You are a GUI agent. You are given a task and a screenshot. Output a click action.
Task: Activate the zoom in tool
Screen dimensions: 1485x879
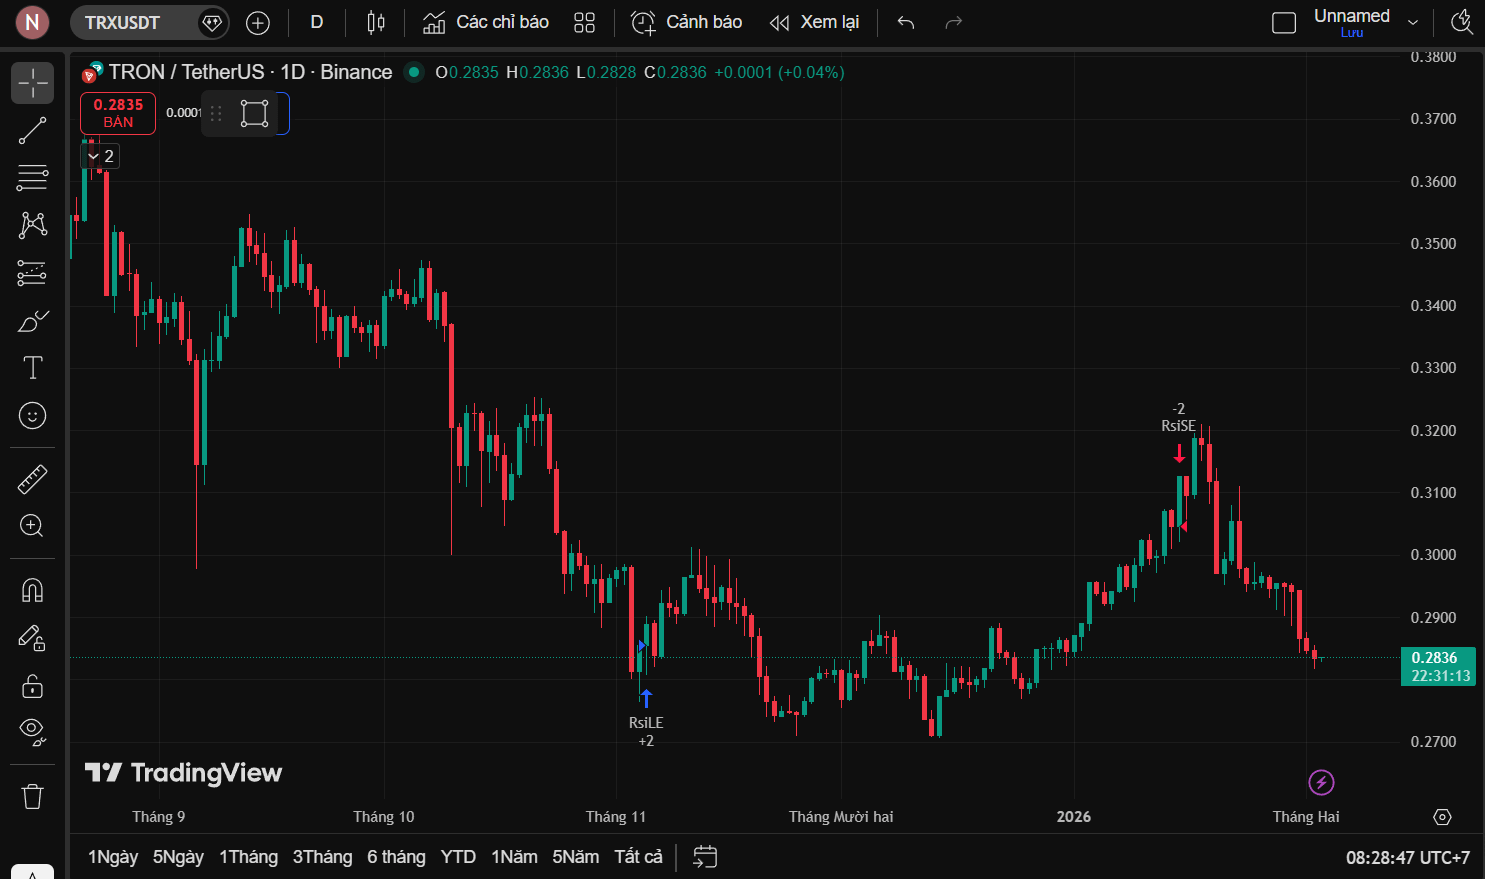[x=32, y=526]
